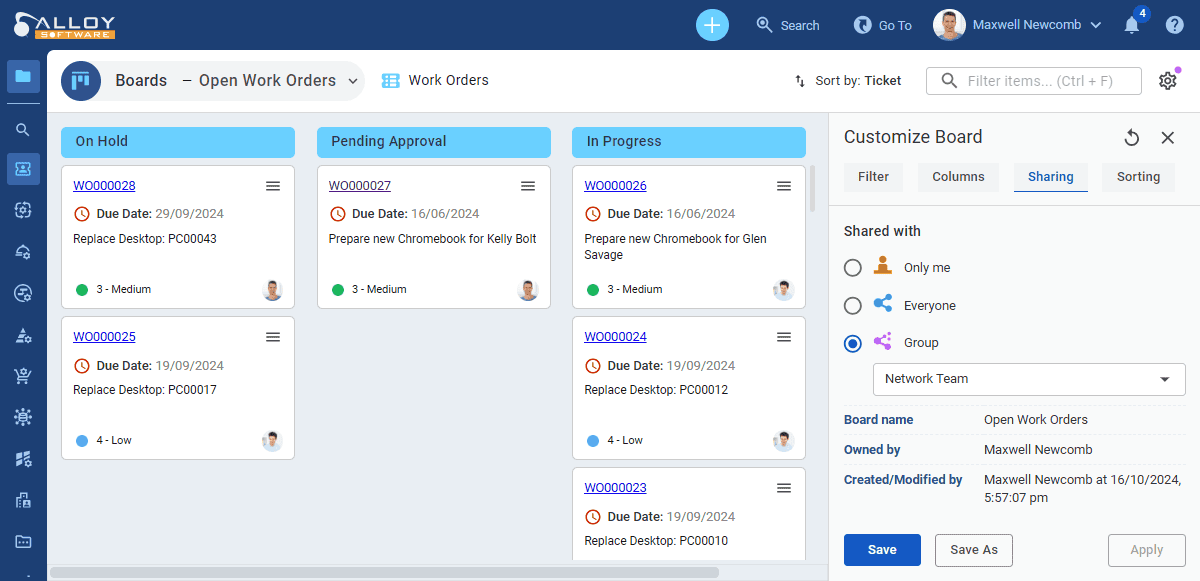Click the Save button
1200x581 pixels.
point(882,550)
